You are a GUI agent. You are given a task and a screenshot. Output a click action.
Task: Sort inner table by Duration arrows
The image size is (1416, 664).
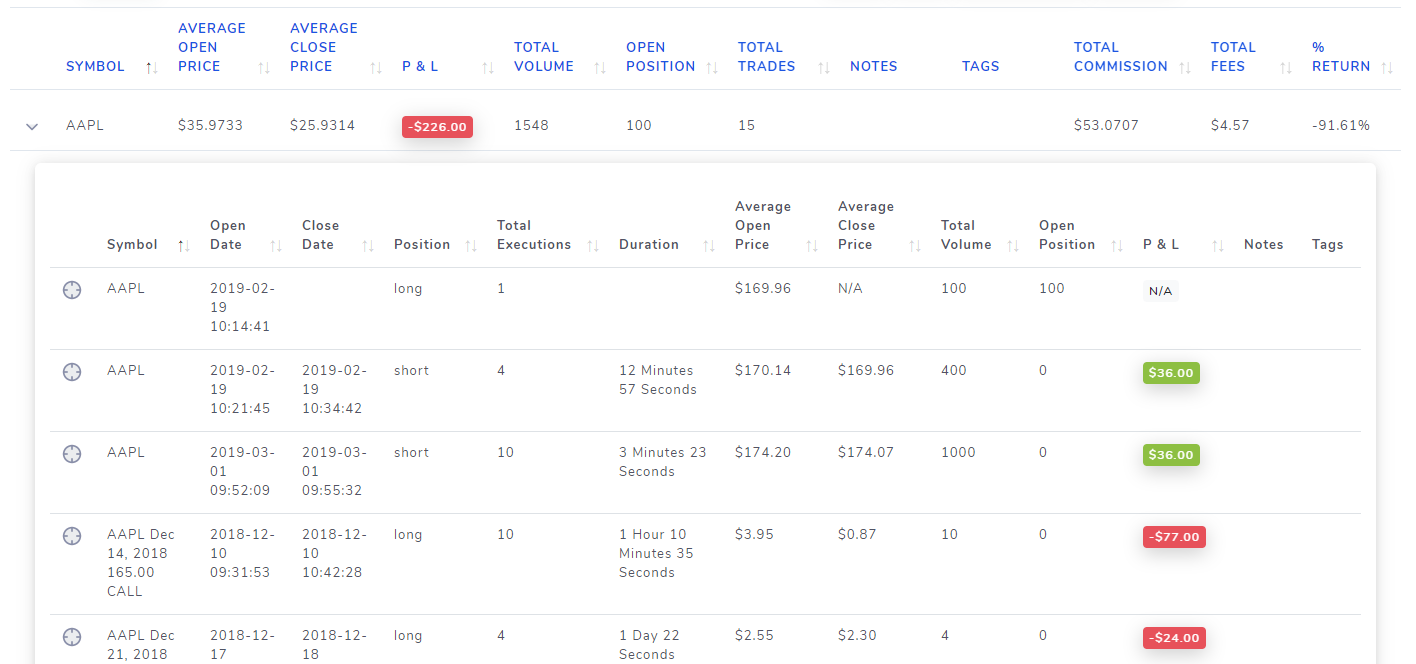pos(708,245)
